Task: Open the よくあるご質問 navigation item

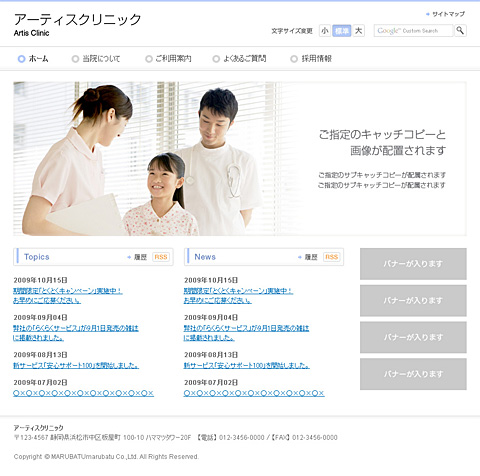Action: click(239, 59)
